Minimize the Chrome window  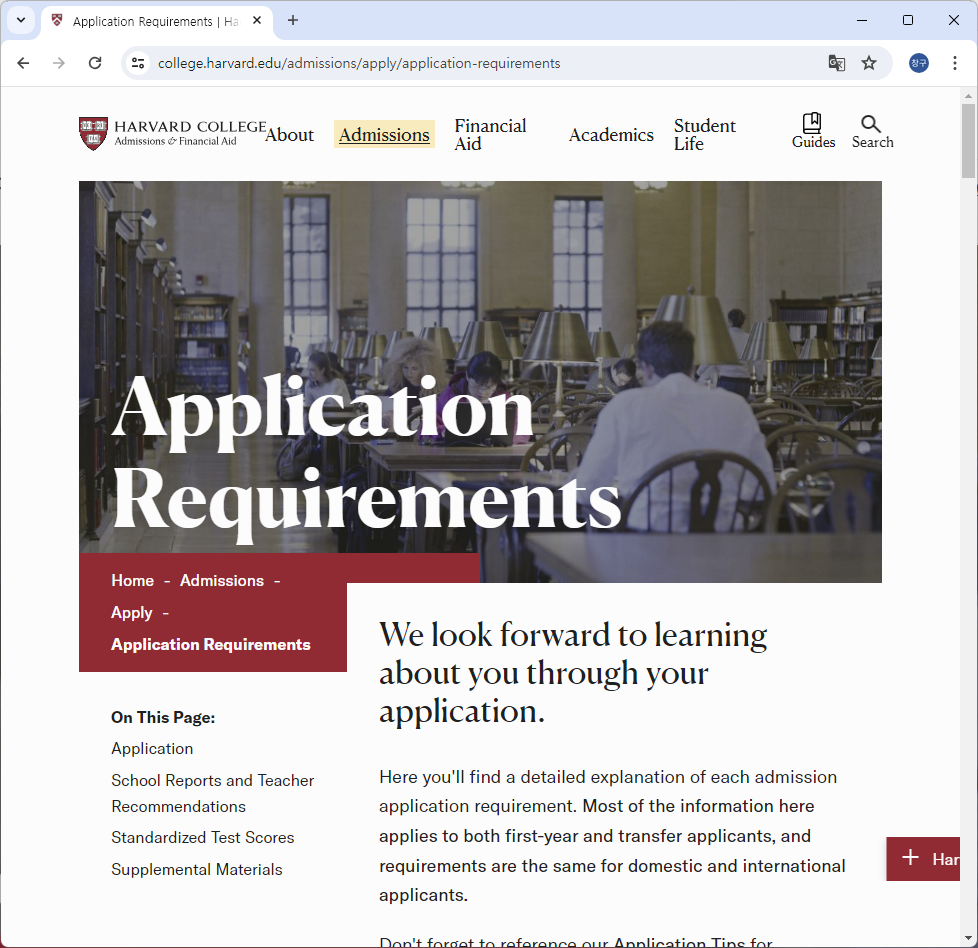pyautogui.click(x=862, y=20)
